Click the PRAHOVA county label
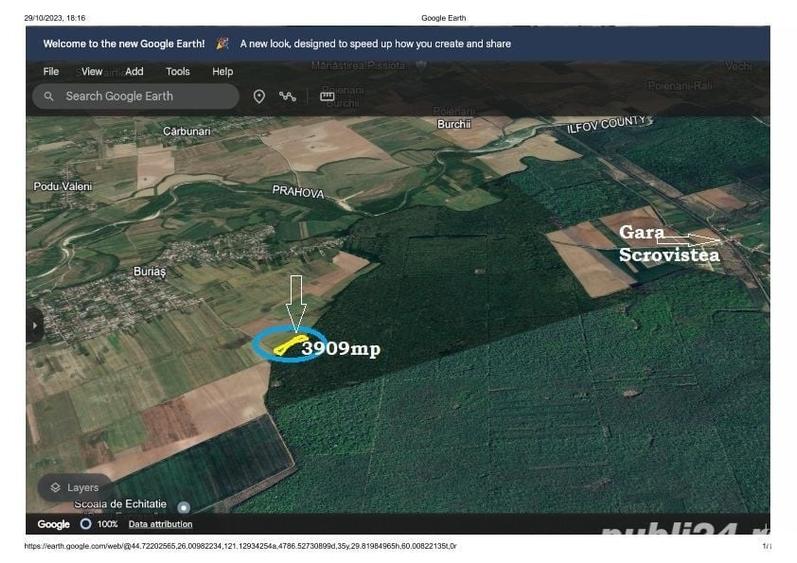 (298, 192)
